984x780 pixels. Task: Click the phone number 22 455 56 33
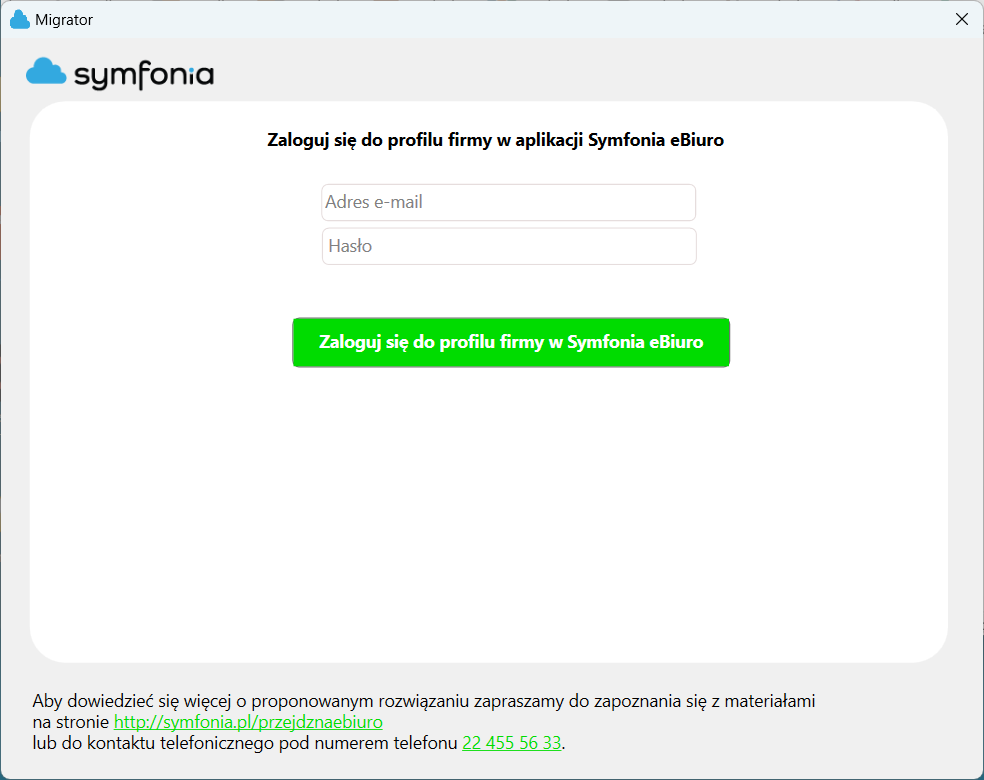pos(511,743)
